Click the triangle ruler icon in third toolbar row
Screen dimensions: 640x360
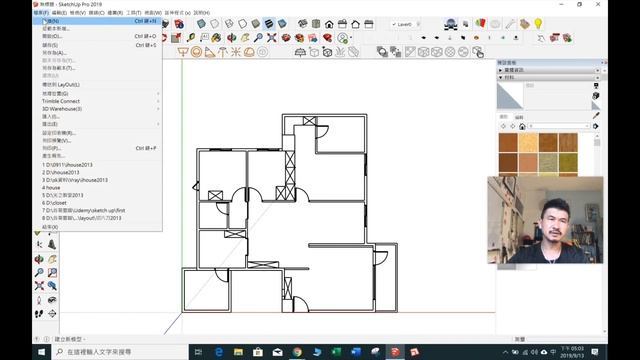[209, 52]
